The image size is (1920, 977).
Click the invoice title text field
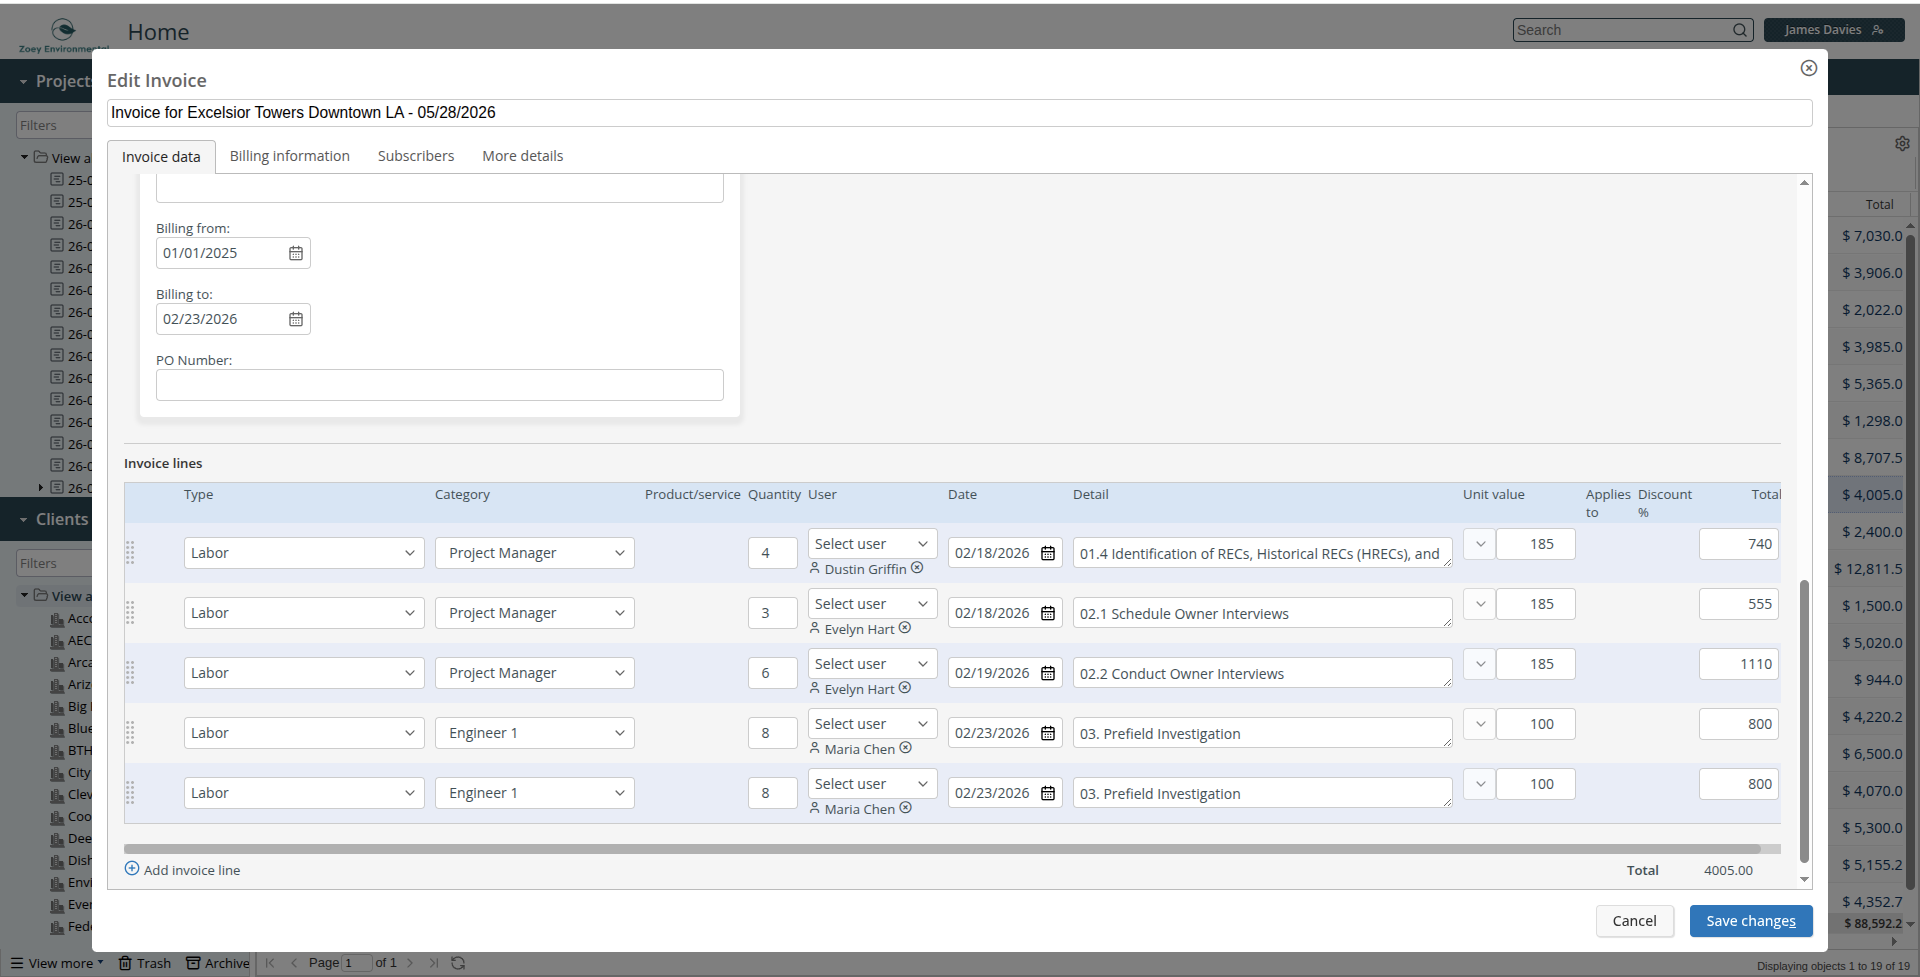[x=960, y=113]
